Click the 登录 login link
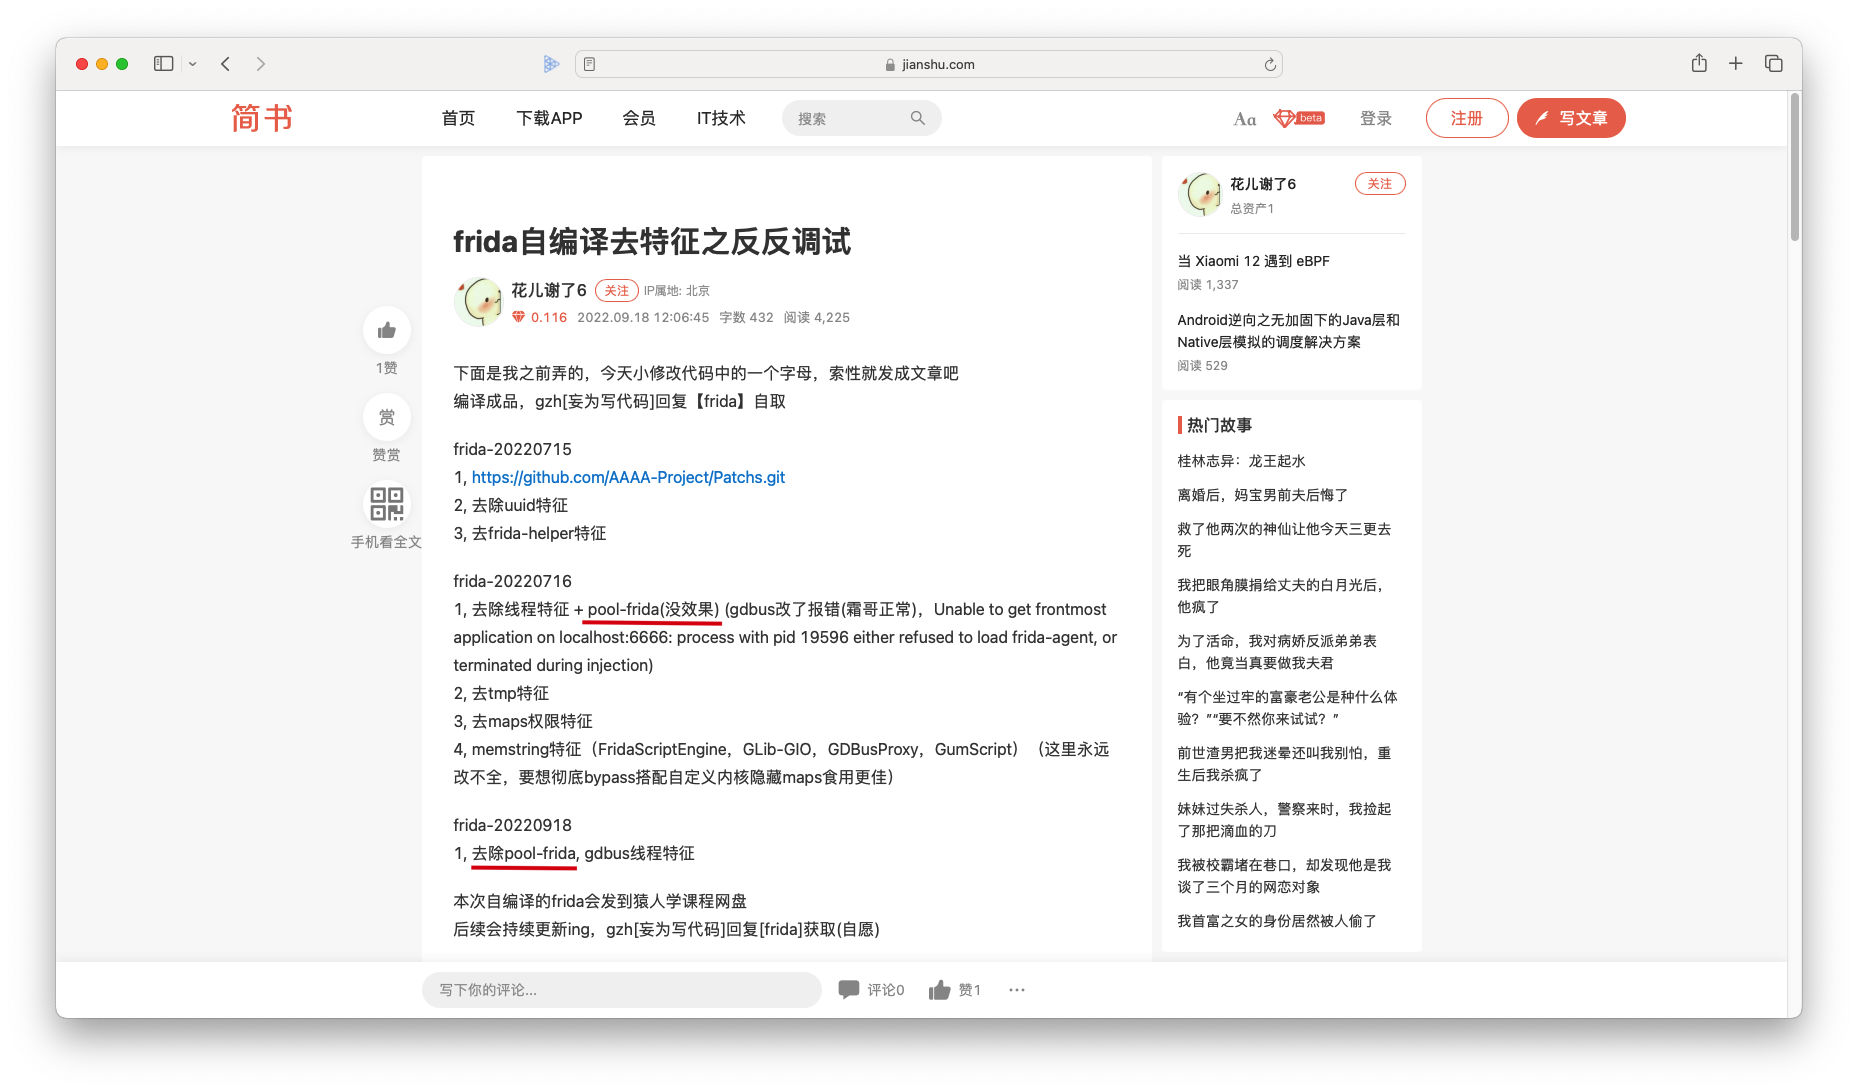The width and height of the screenshot is (1858, 1092). coord(1376,118)
